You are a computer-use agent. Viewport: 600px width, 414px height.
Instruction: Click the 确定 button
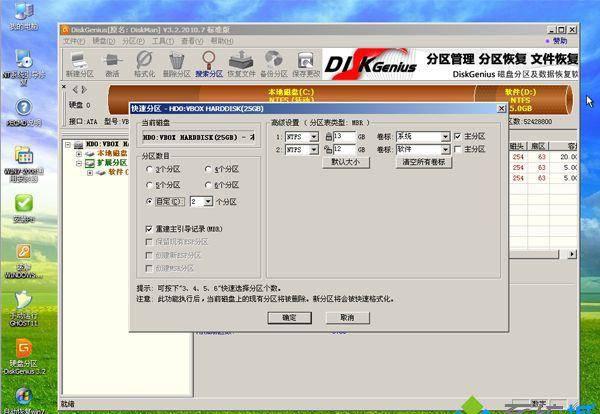[289, 318]
